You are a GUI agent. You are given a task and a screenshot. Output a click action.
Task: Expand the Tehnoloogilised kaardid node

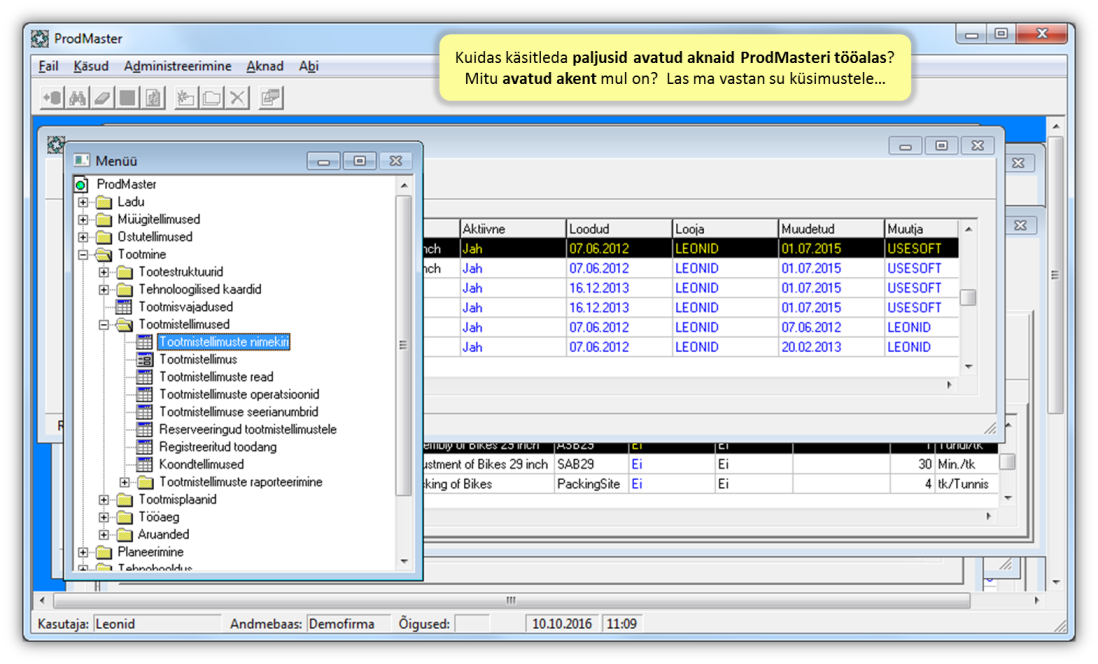coord(104,289)
